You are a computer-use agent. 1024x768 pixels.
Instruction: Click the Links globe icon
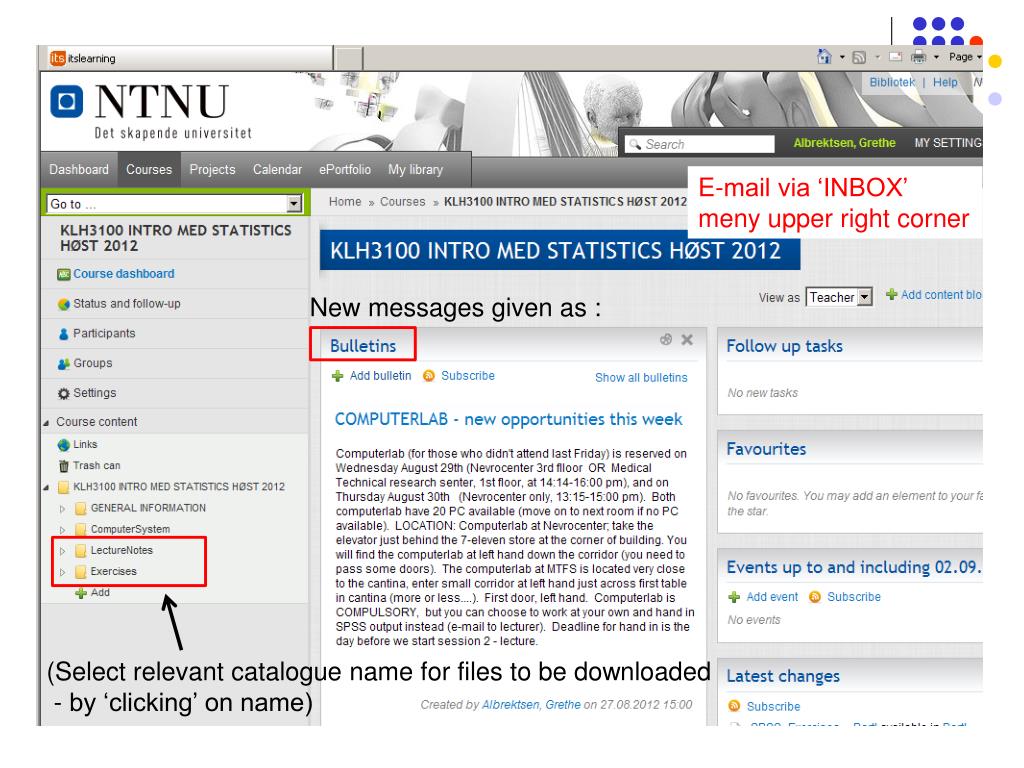(x=63, y=445)
